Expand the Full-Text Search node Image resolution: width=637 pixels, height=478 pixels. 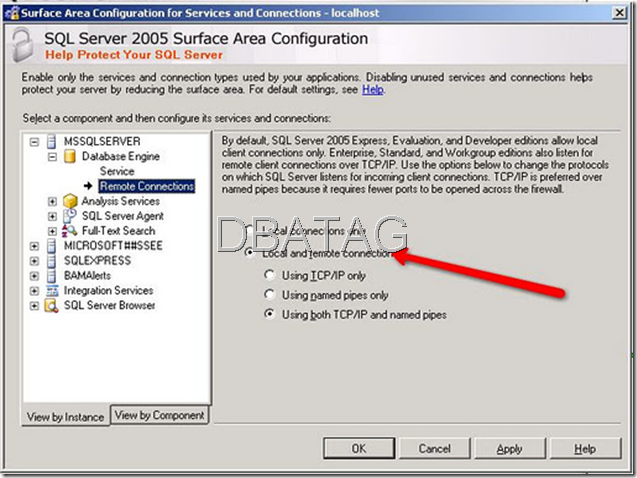52,231
